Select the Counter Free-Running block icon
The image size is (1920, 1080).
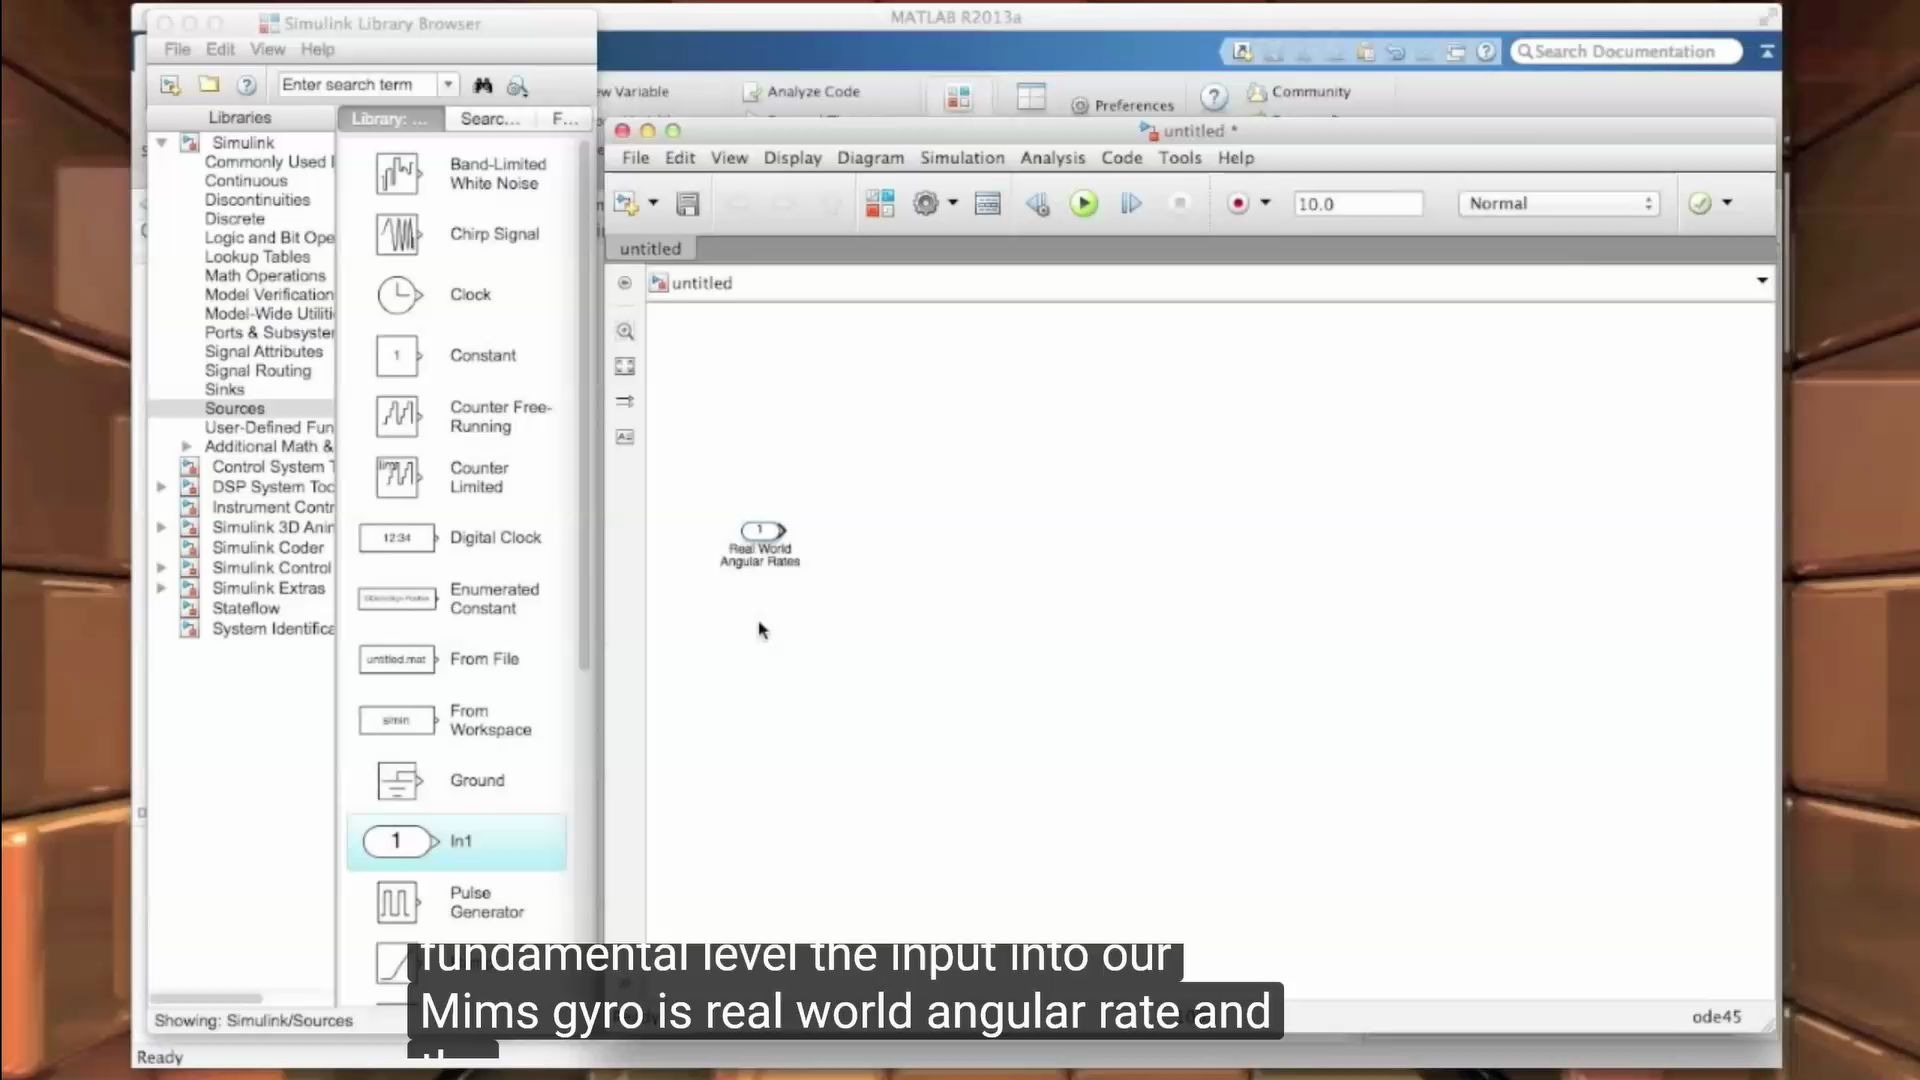[398, 416]
